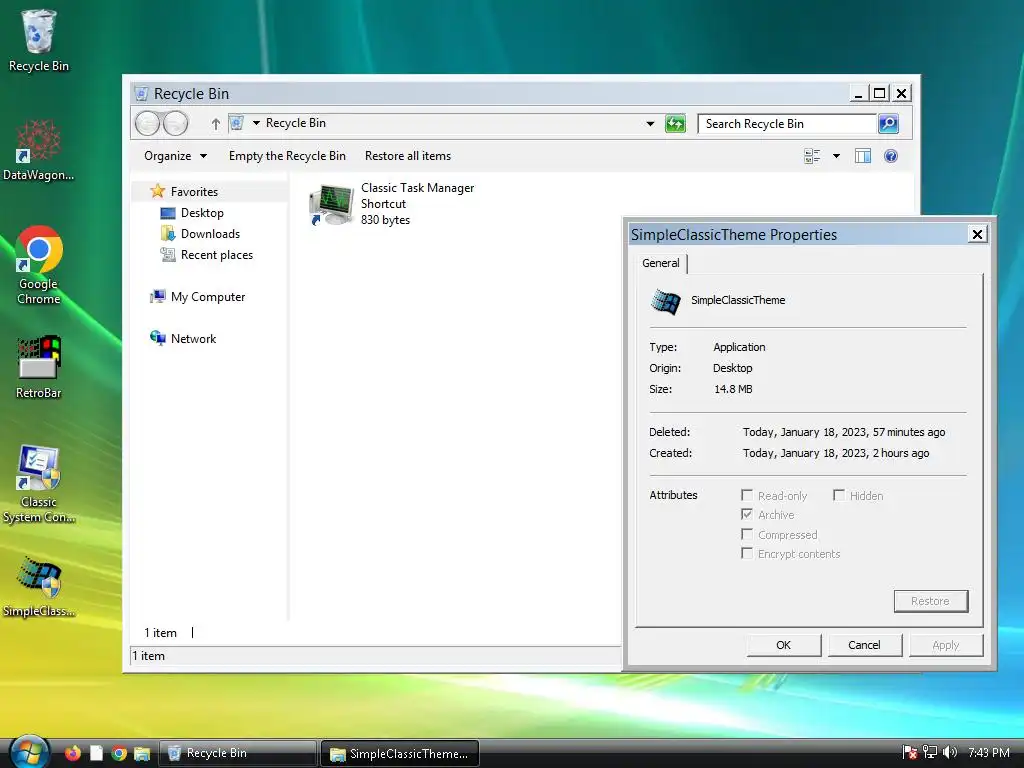Open the Start menu orb
This screenshot has height=768, width=1024.
coord(29,752)
